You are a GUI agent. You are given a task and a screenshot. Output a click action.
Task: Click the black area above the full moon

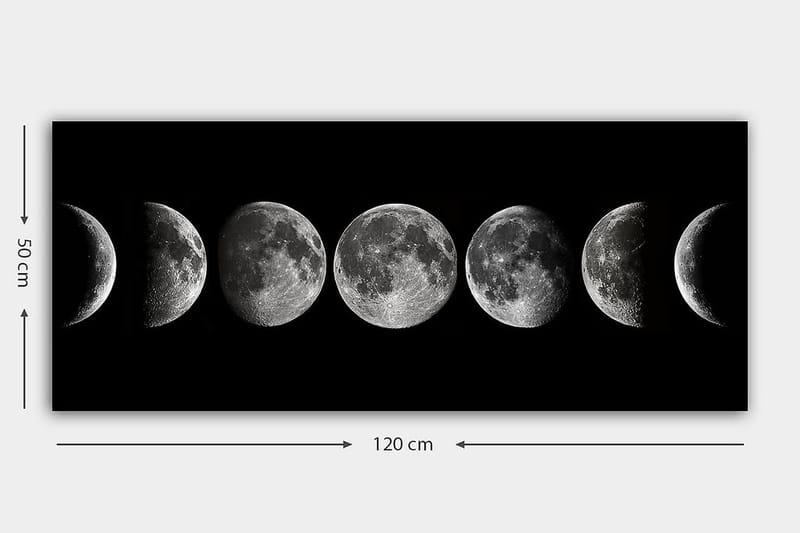click(x=395, y=160)
